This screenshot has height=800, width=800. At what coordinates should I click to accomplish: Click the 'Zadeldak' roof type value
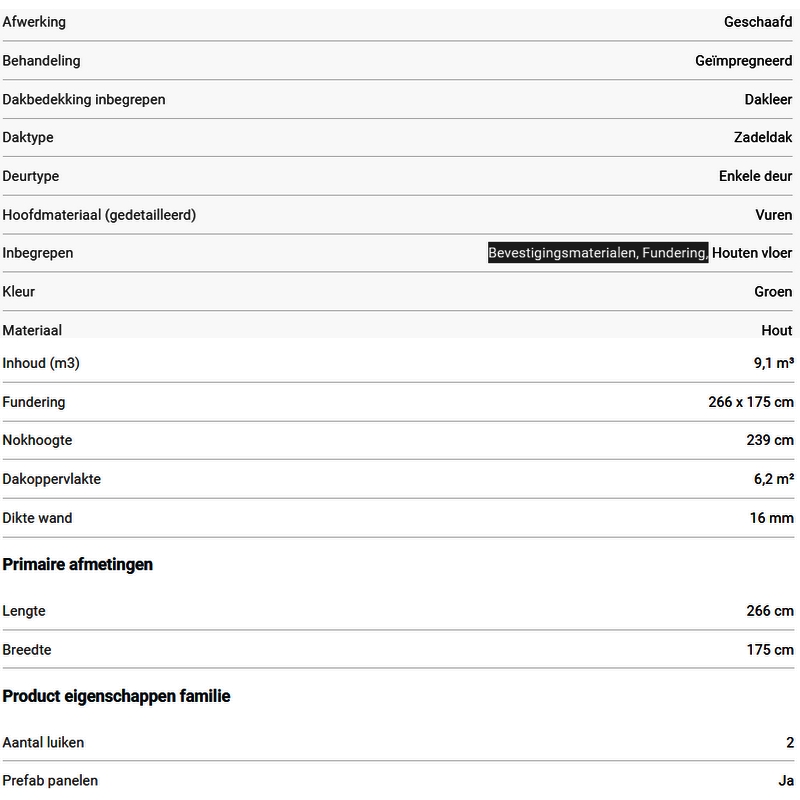(x=763, y=138)
